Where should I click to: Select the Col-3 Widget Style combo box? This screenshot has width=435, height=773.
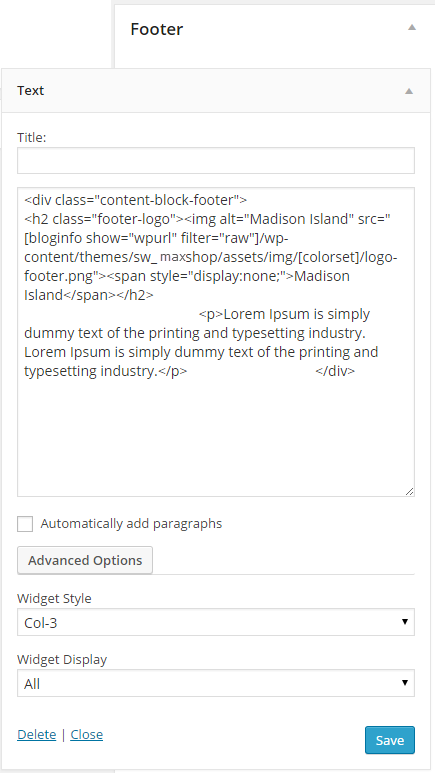[x=216, y=622]
